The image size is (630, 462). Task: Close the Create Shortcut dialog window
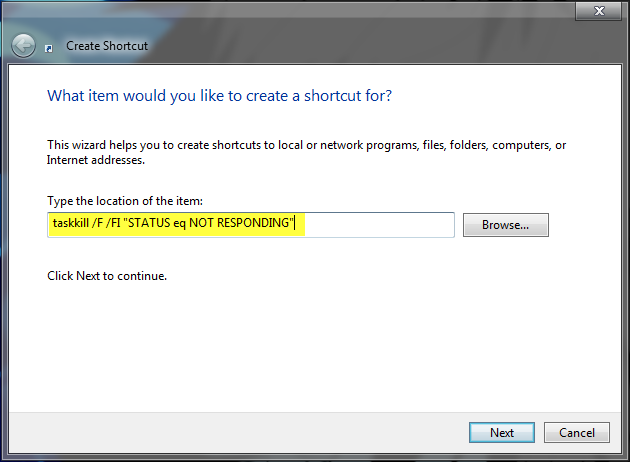[x=600, y=11]
